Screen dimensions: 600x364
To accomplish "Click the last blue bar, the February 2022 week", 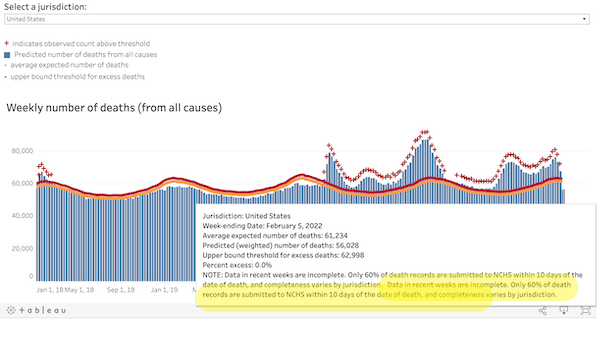I will [563, 196].
